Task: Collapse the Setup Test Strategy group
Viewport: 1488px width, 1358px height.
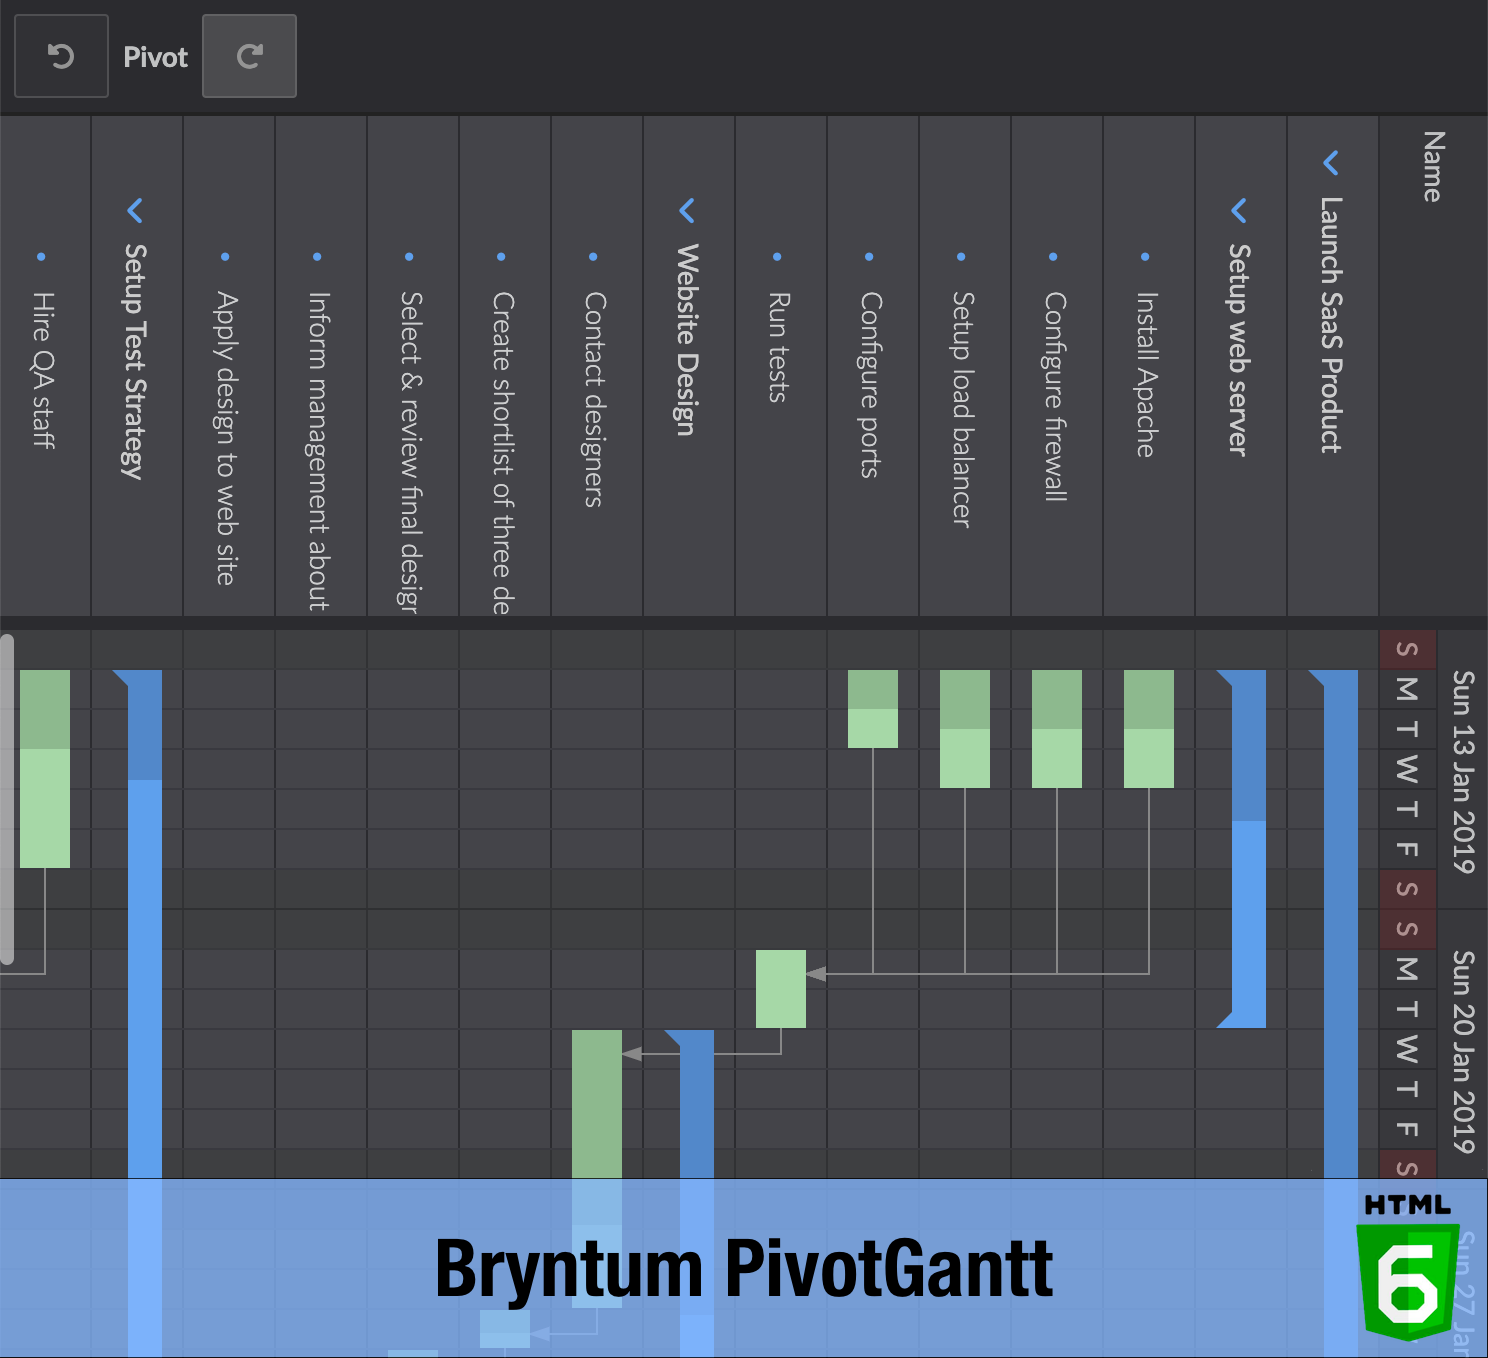Action: click(x=134, y=210)
